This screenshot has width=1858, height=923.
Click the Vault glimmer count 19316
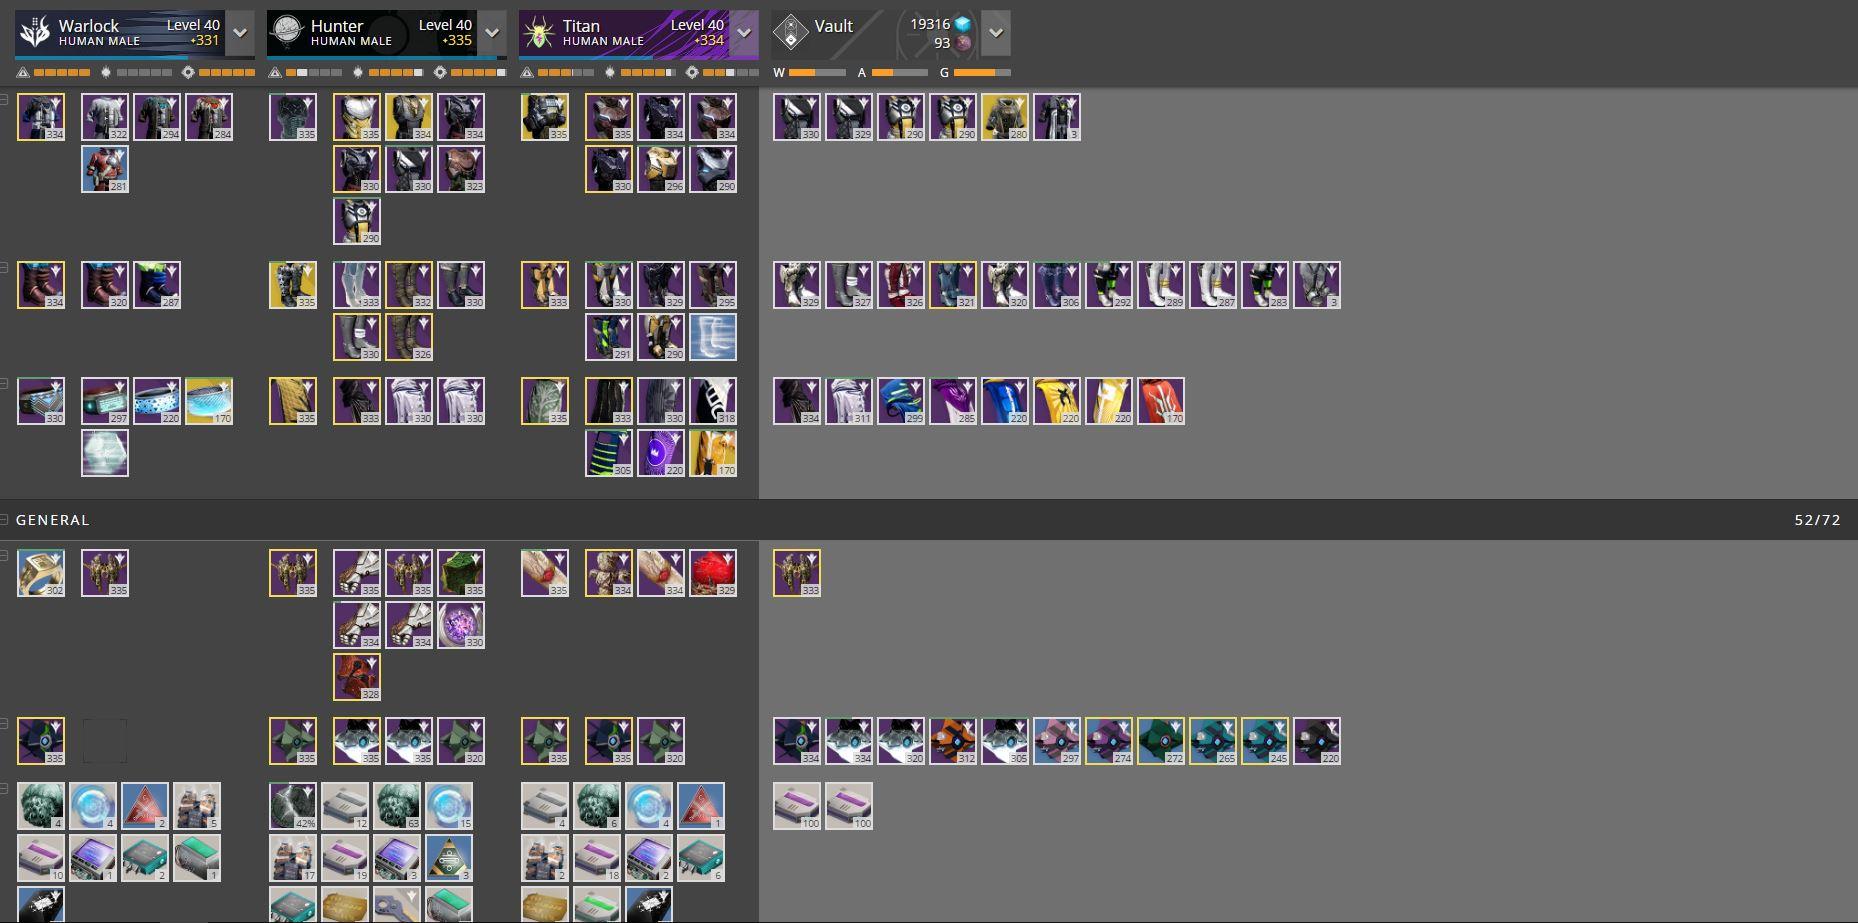click(x=930, y=24)
